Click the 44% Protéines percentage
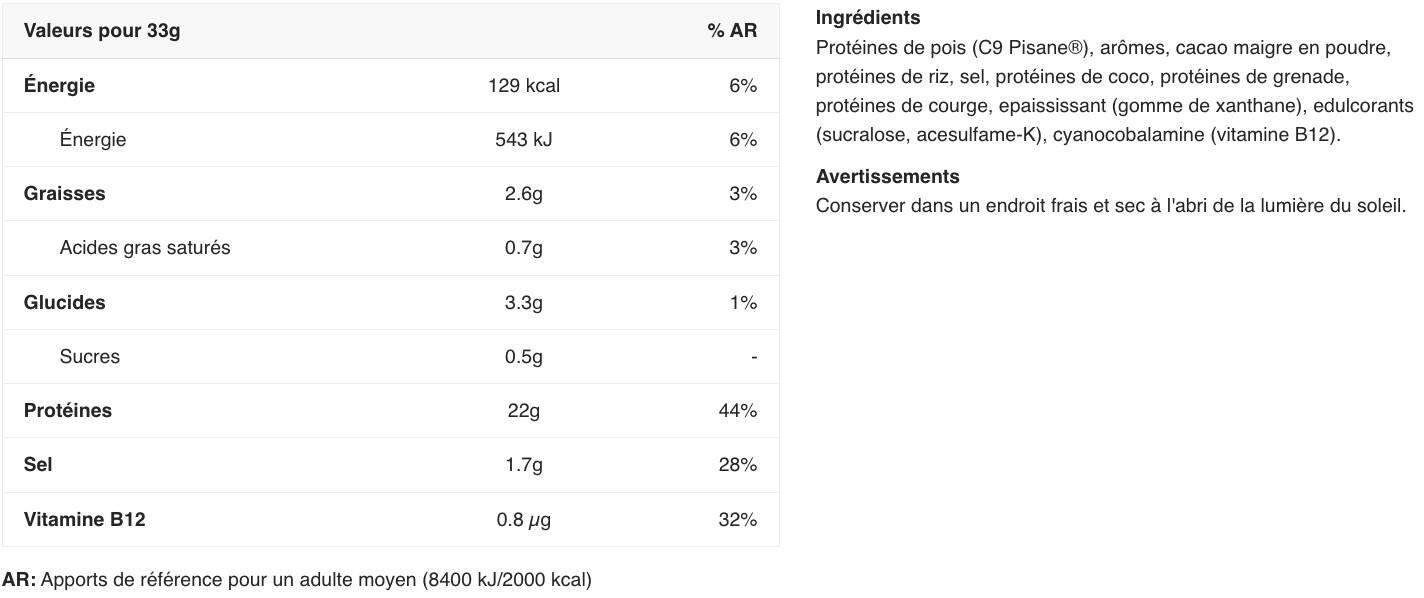The image size is (1424, 598). coord(738,411)
